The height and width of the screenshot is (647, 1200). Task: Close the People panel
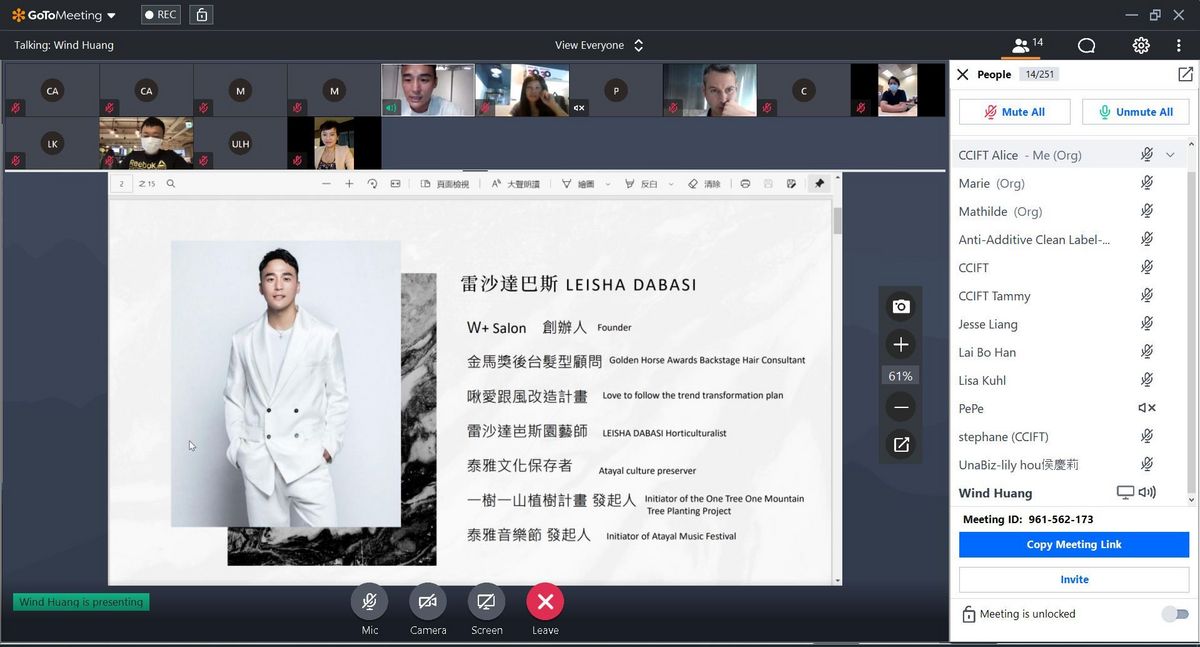tap(963, 74)
